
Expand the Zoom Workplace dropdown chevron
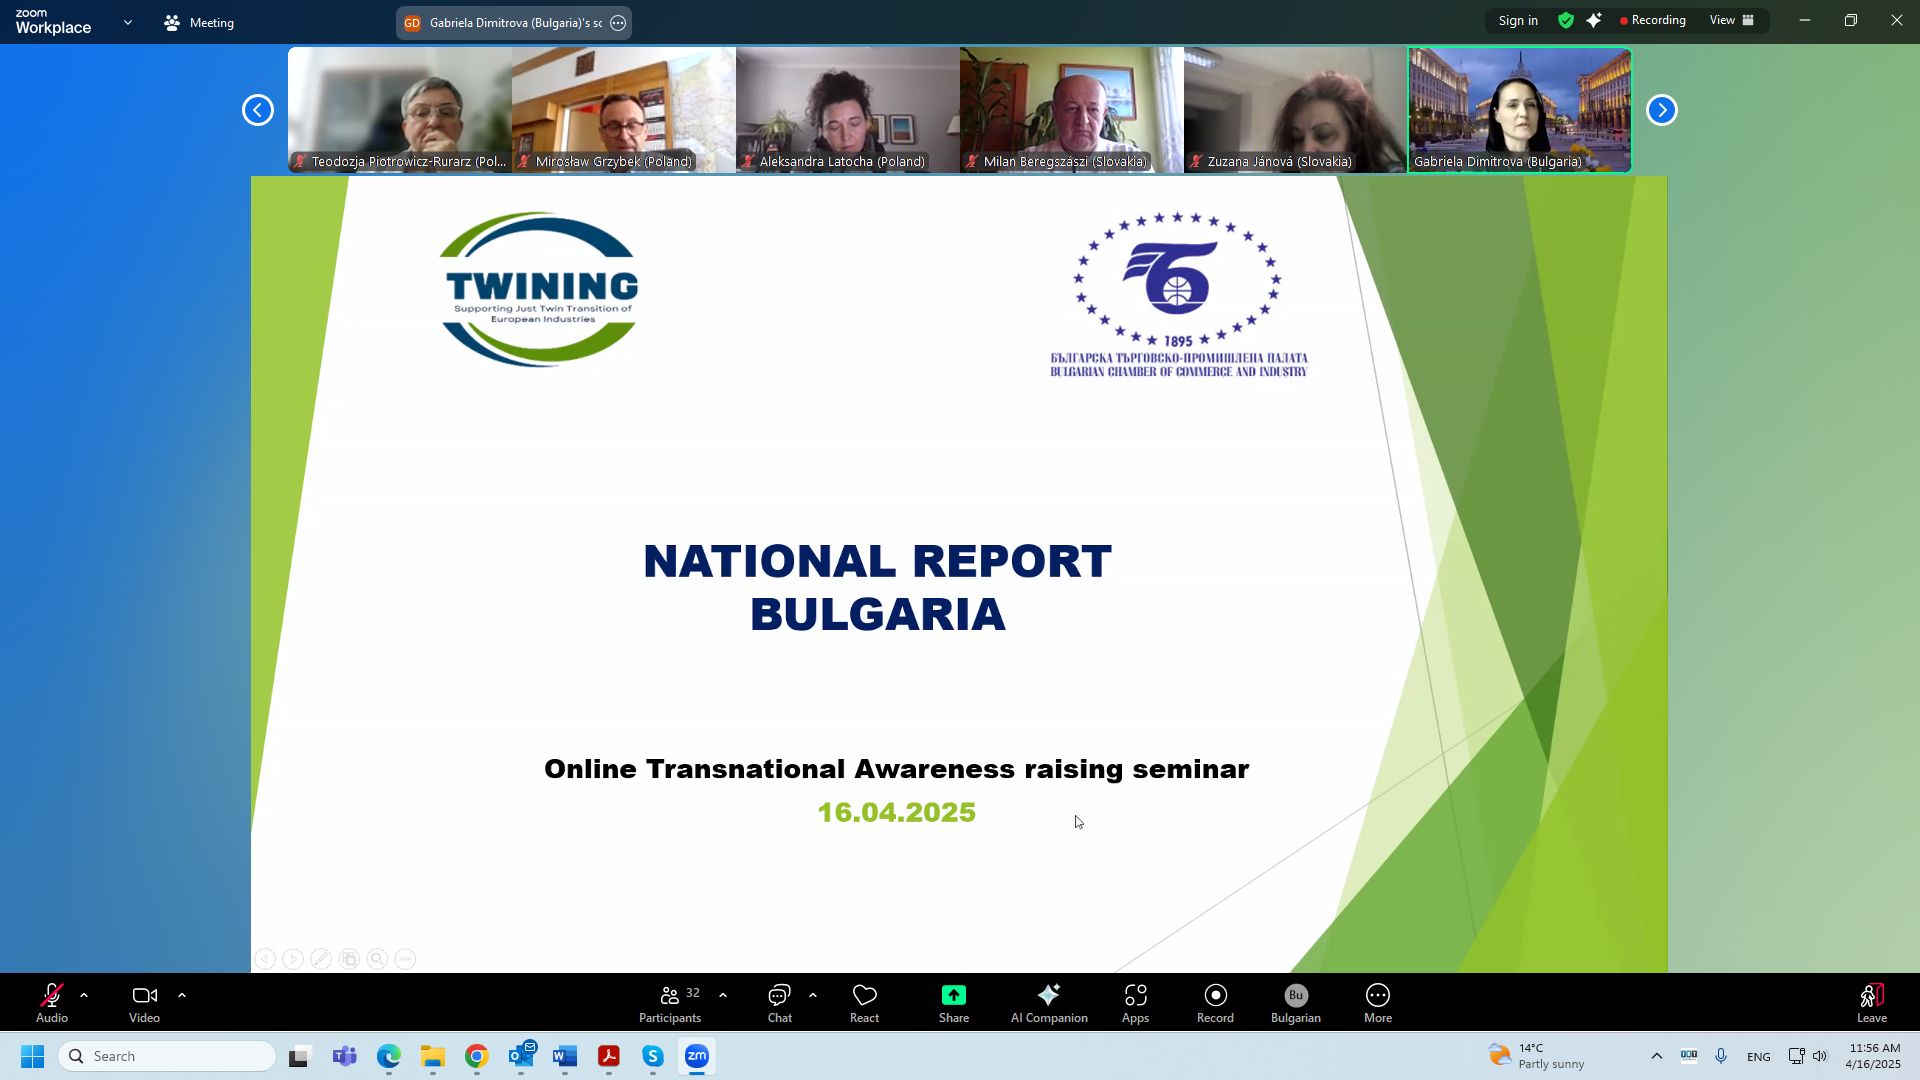pyautogui.click(x=127, y=22)
